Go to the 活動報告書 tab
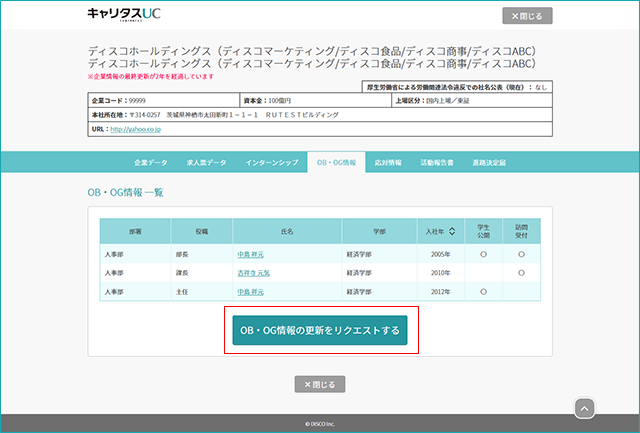Viewport: 640px width, 433px height. click(x=437, y=162)
